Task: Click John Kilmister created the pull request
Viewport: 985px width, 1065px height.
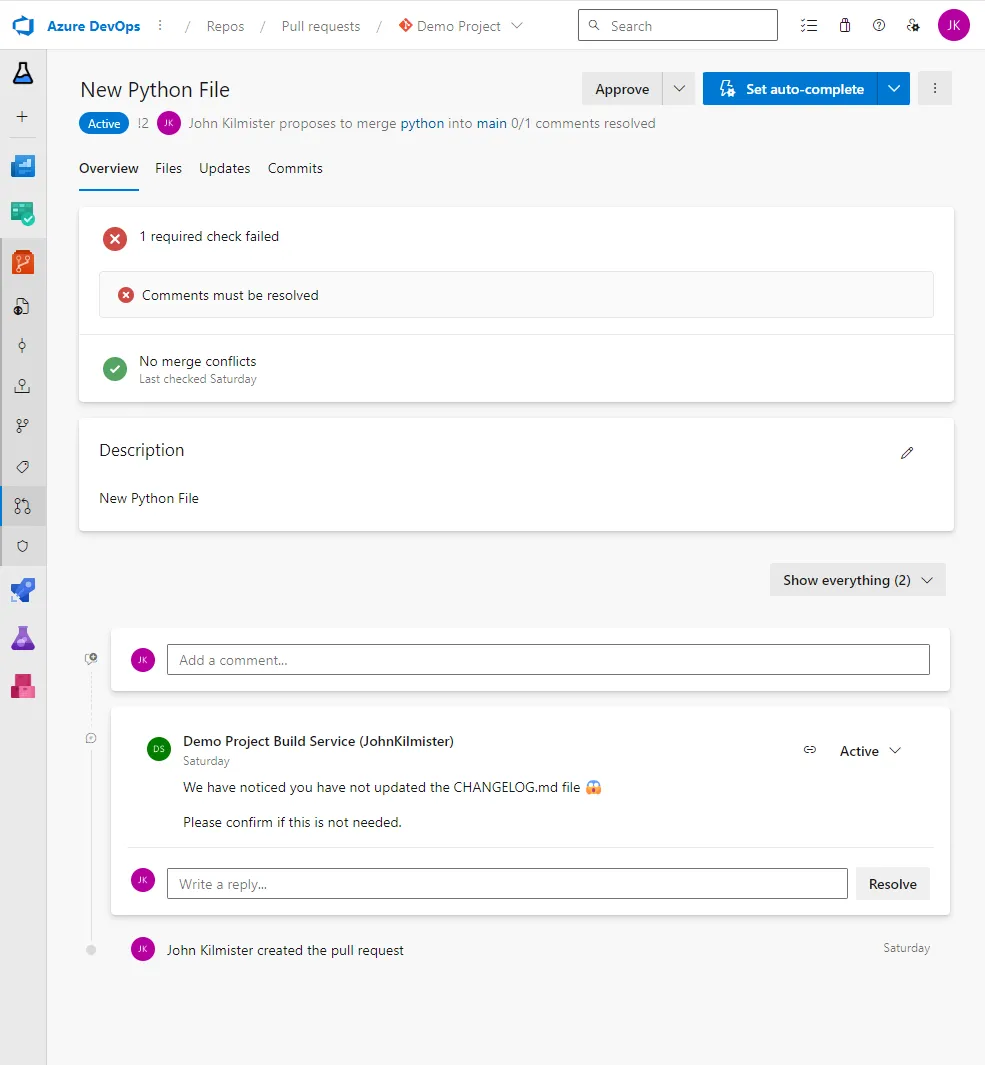Action: coord(285,950)
